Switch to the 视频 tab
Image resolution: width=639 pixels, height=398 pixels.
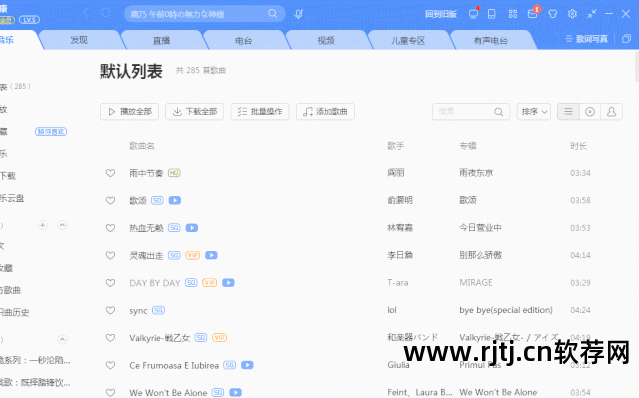[326, 40]
